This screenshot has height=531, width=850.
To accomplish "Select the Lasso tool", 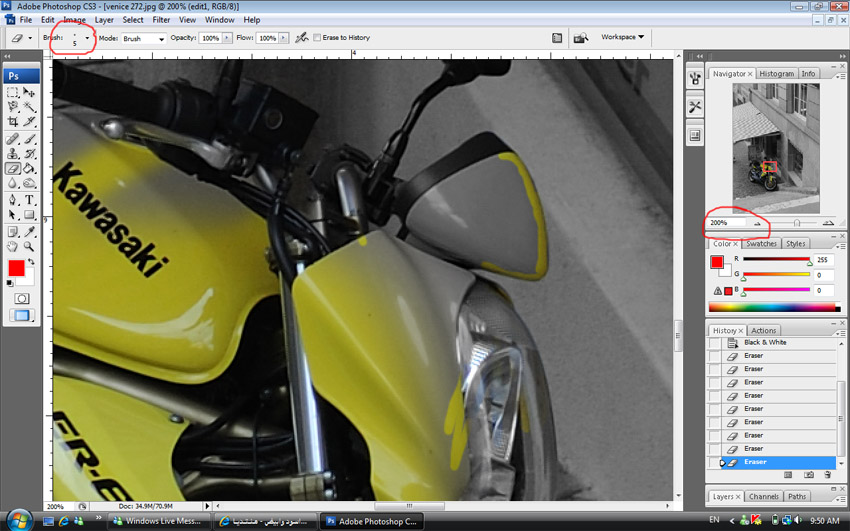I will (13, 107).
